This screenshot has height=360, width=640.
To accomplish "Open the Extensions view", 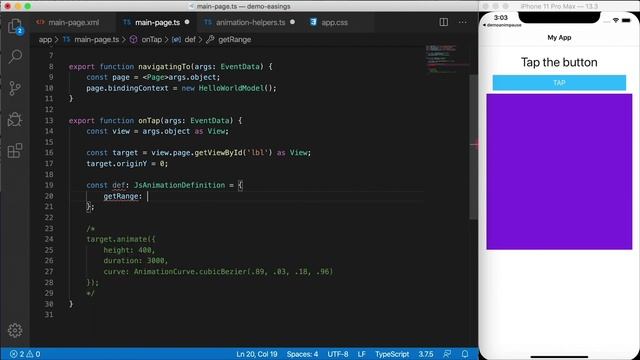I will pyautogui.click(x=15, y=151).
